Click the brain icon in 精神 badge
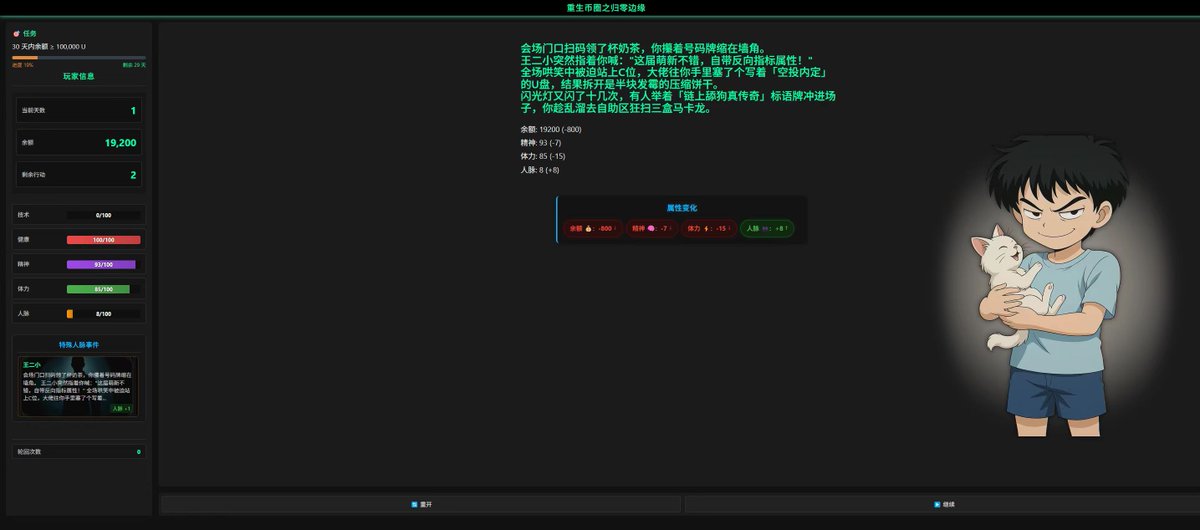The image size is (1200, 530). click(650, 229)
